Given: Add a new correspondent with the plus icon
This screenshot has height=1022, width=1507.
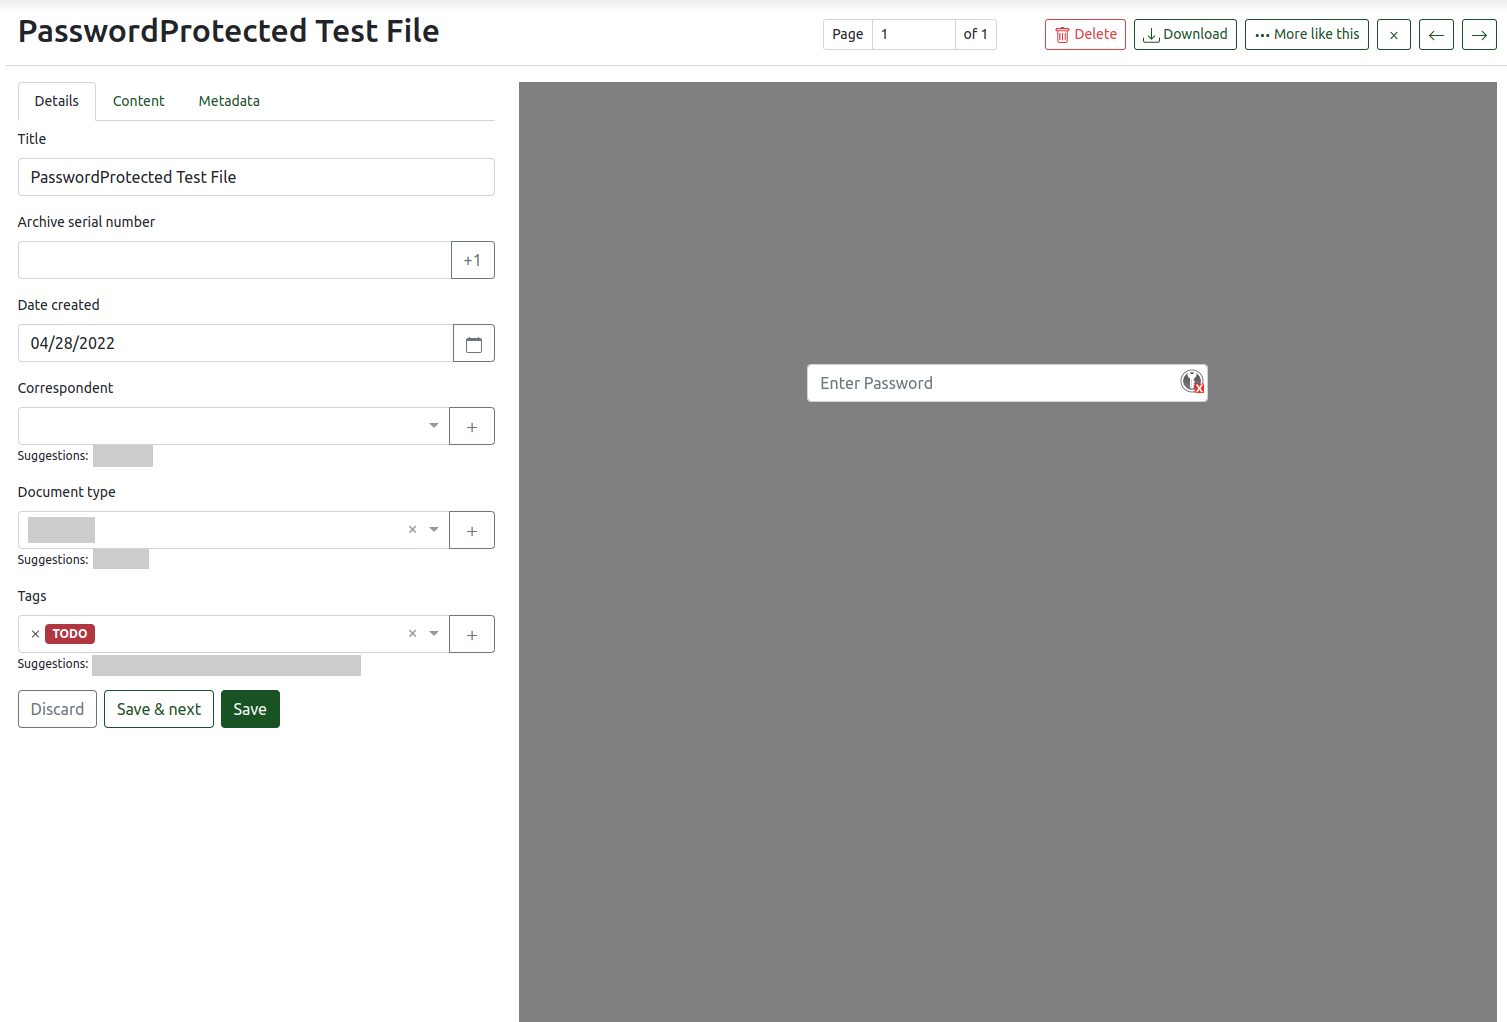Looking at the screenshot, I should (x=471, y=425).
